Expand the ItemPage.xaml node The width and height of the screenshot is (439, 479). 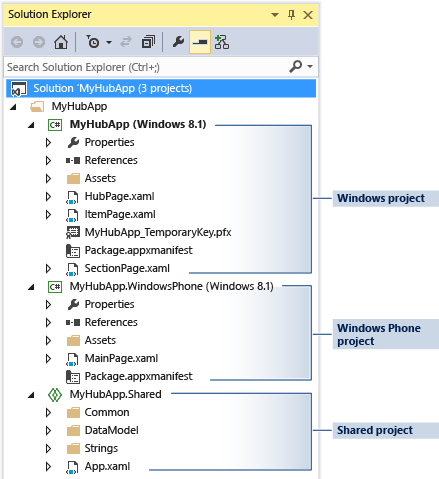(x=48, y=215)
